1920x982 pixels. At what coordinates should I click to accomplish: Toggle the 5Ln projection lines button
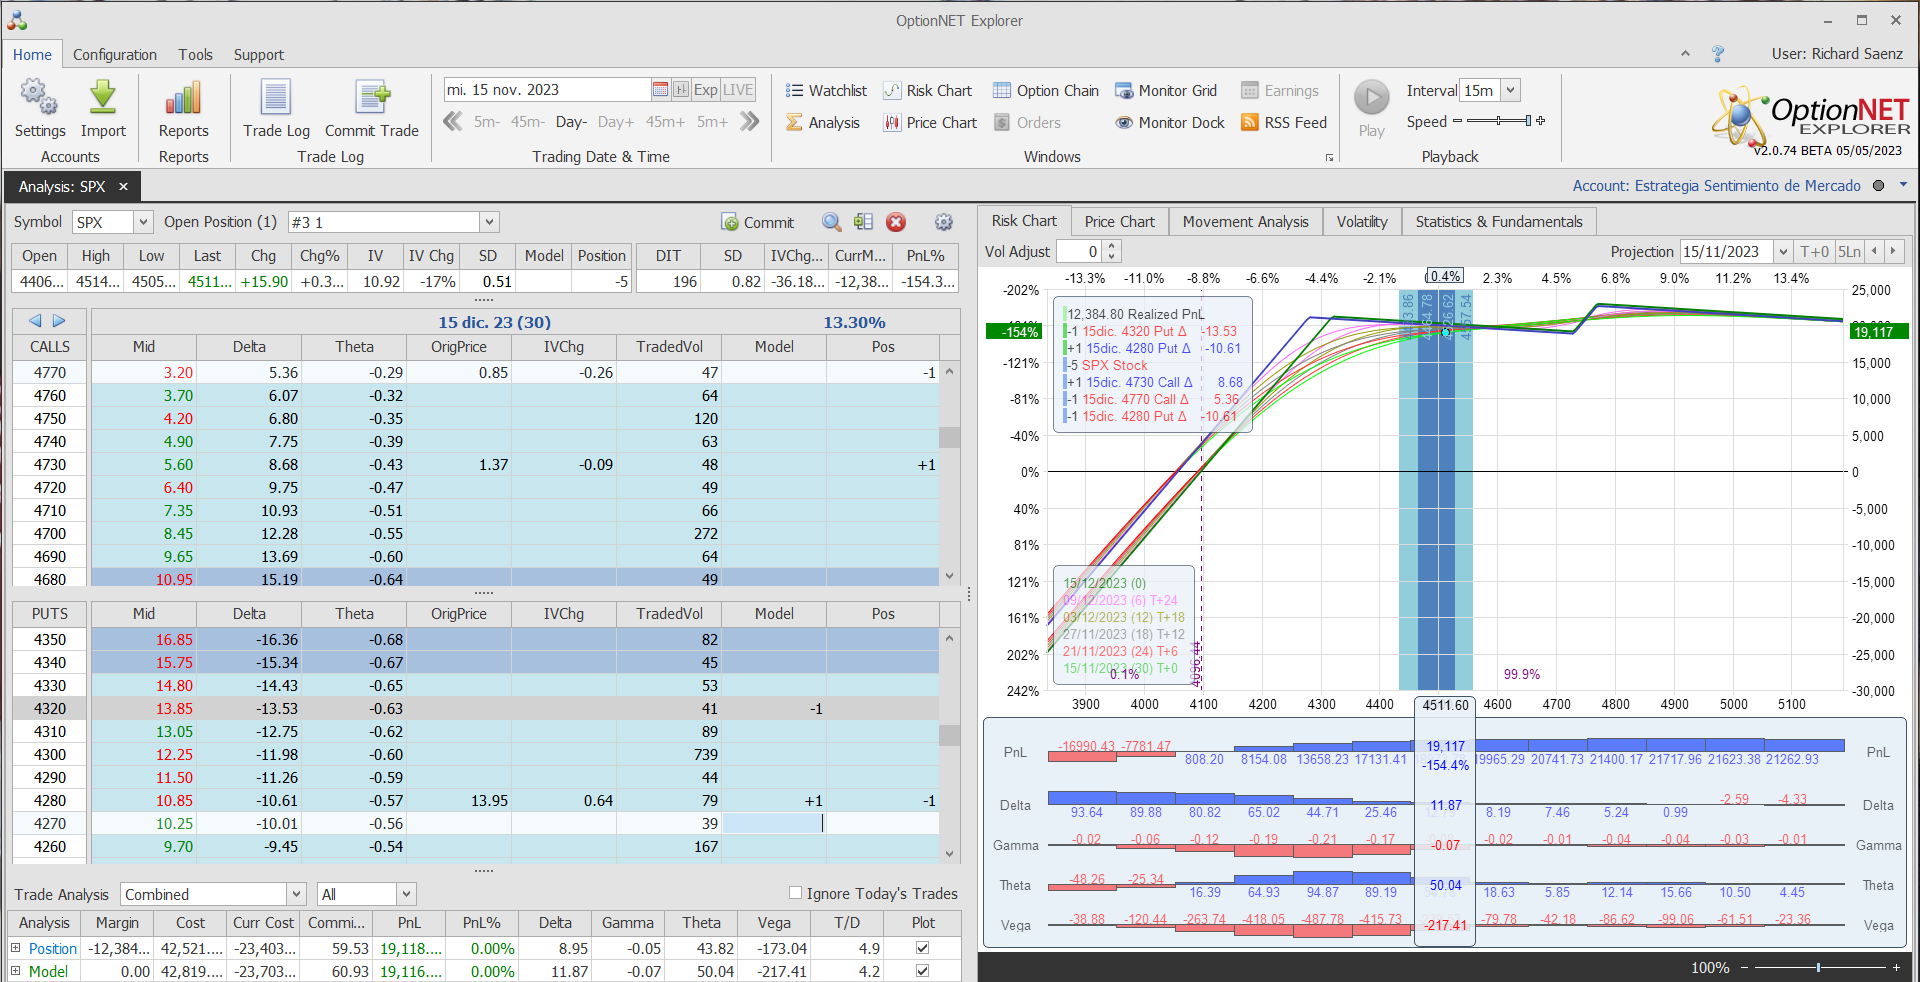click(x=1850, y=252)
